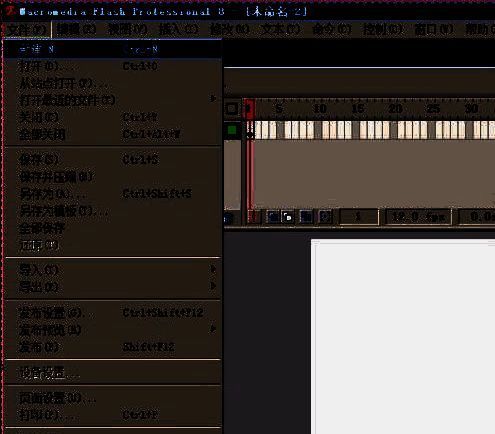
Task: Choose 关闭(C) from File menu
Action: [x=113, y=117]
